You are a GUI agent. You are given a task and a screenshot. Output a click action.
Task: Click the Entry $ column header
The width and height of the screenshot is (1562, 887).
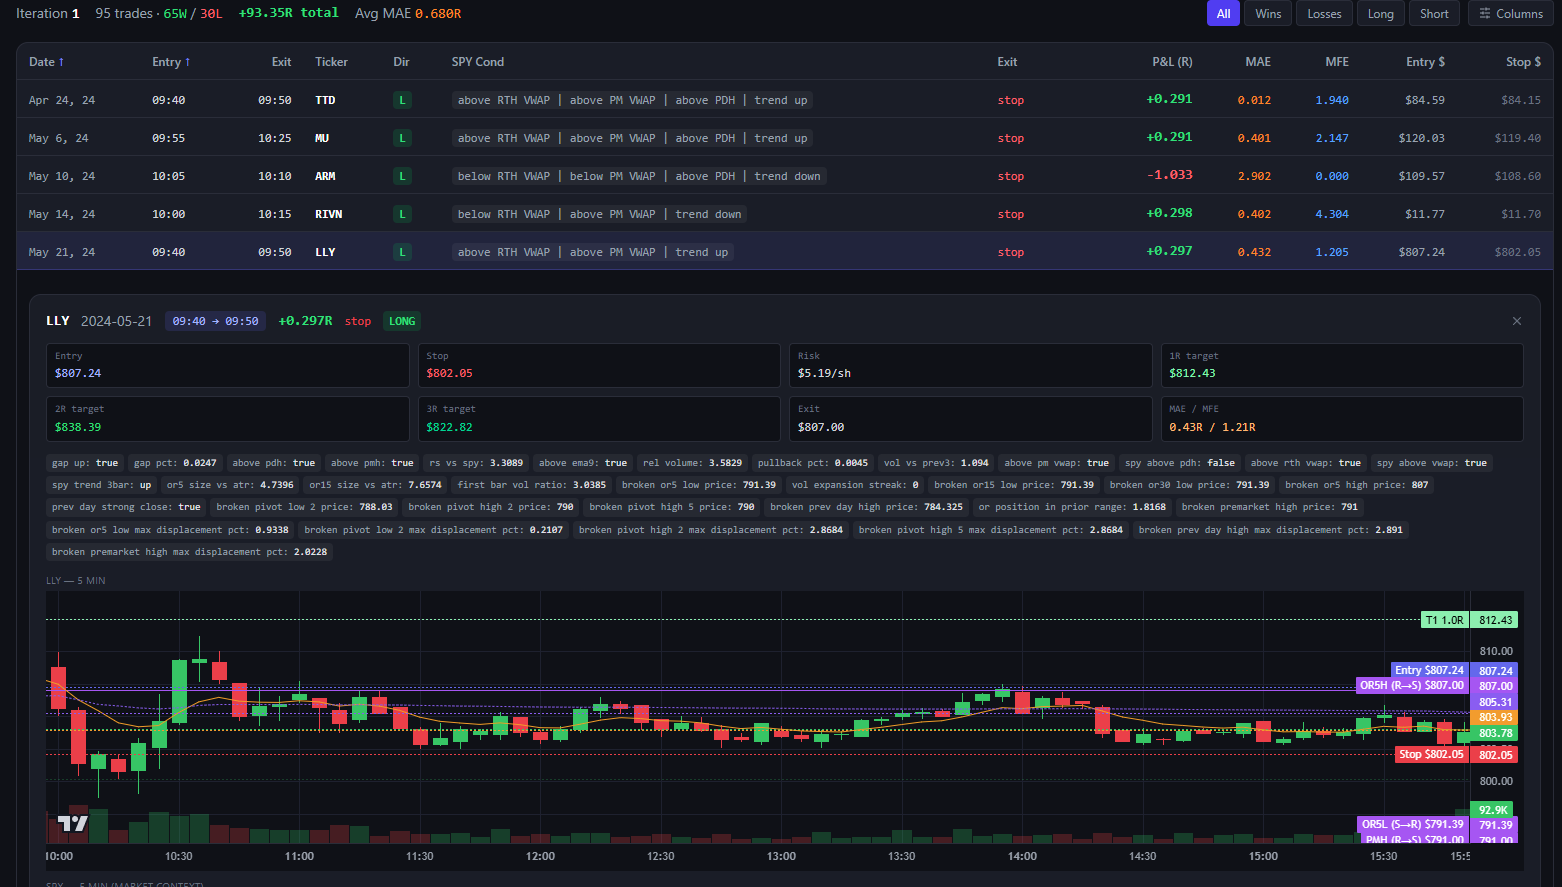coord(1425,62)
